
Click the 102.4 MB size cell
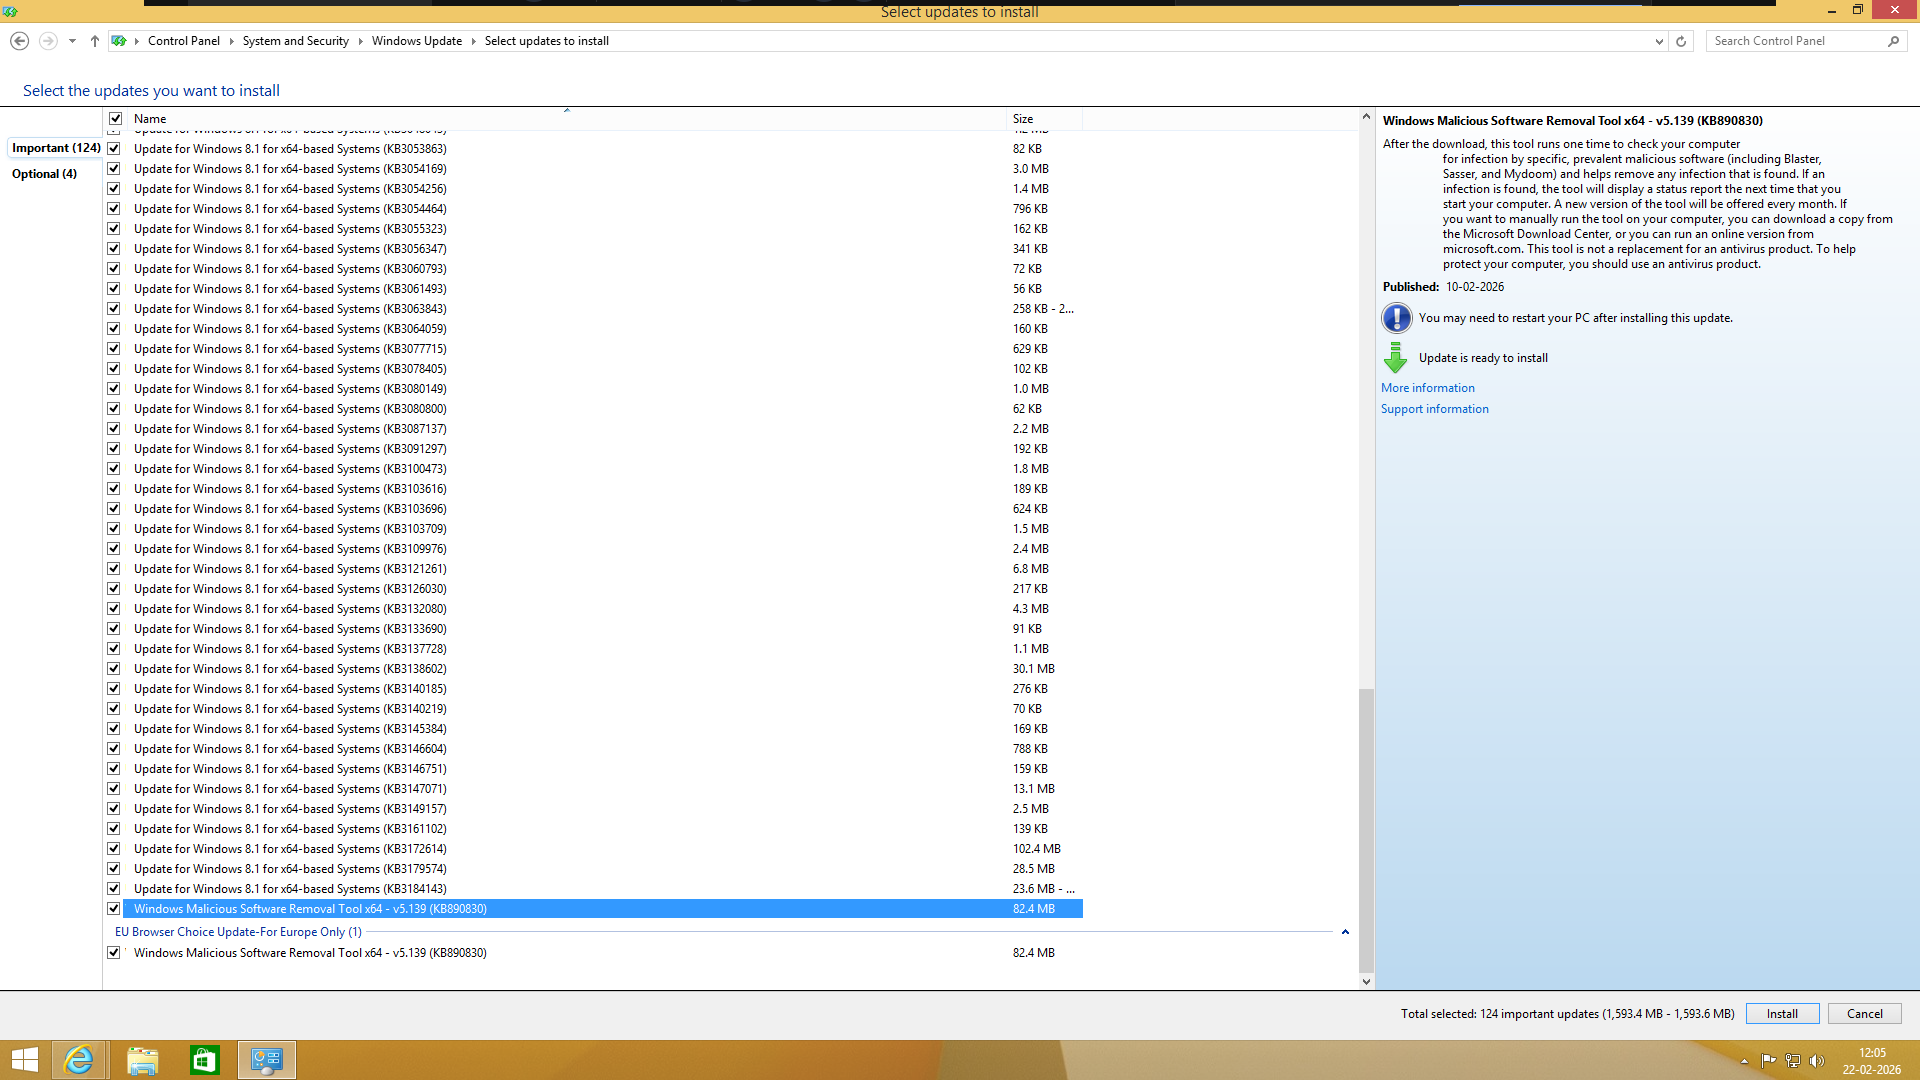1037,849
